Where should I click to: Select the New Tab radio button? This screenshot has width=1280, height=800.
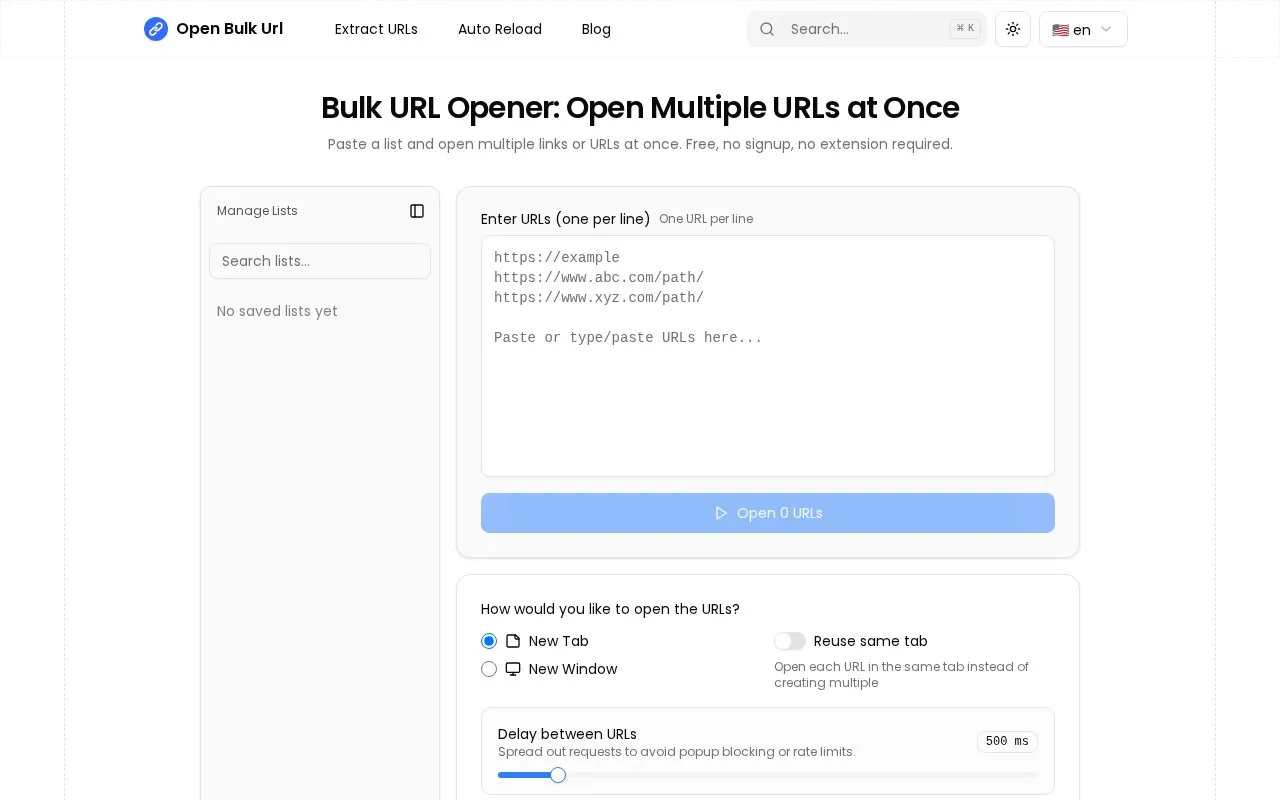click(x=489, y=641)
